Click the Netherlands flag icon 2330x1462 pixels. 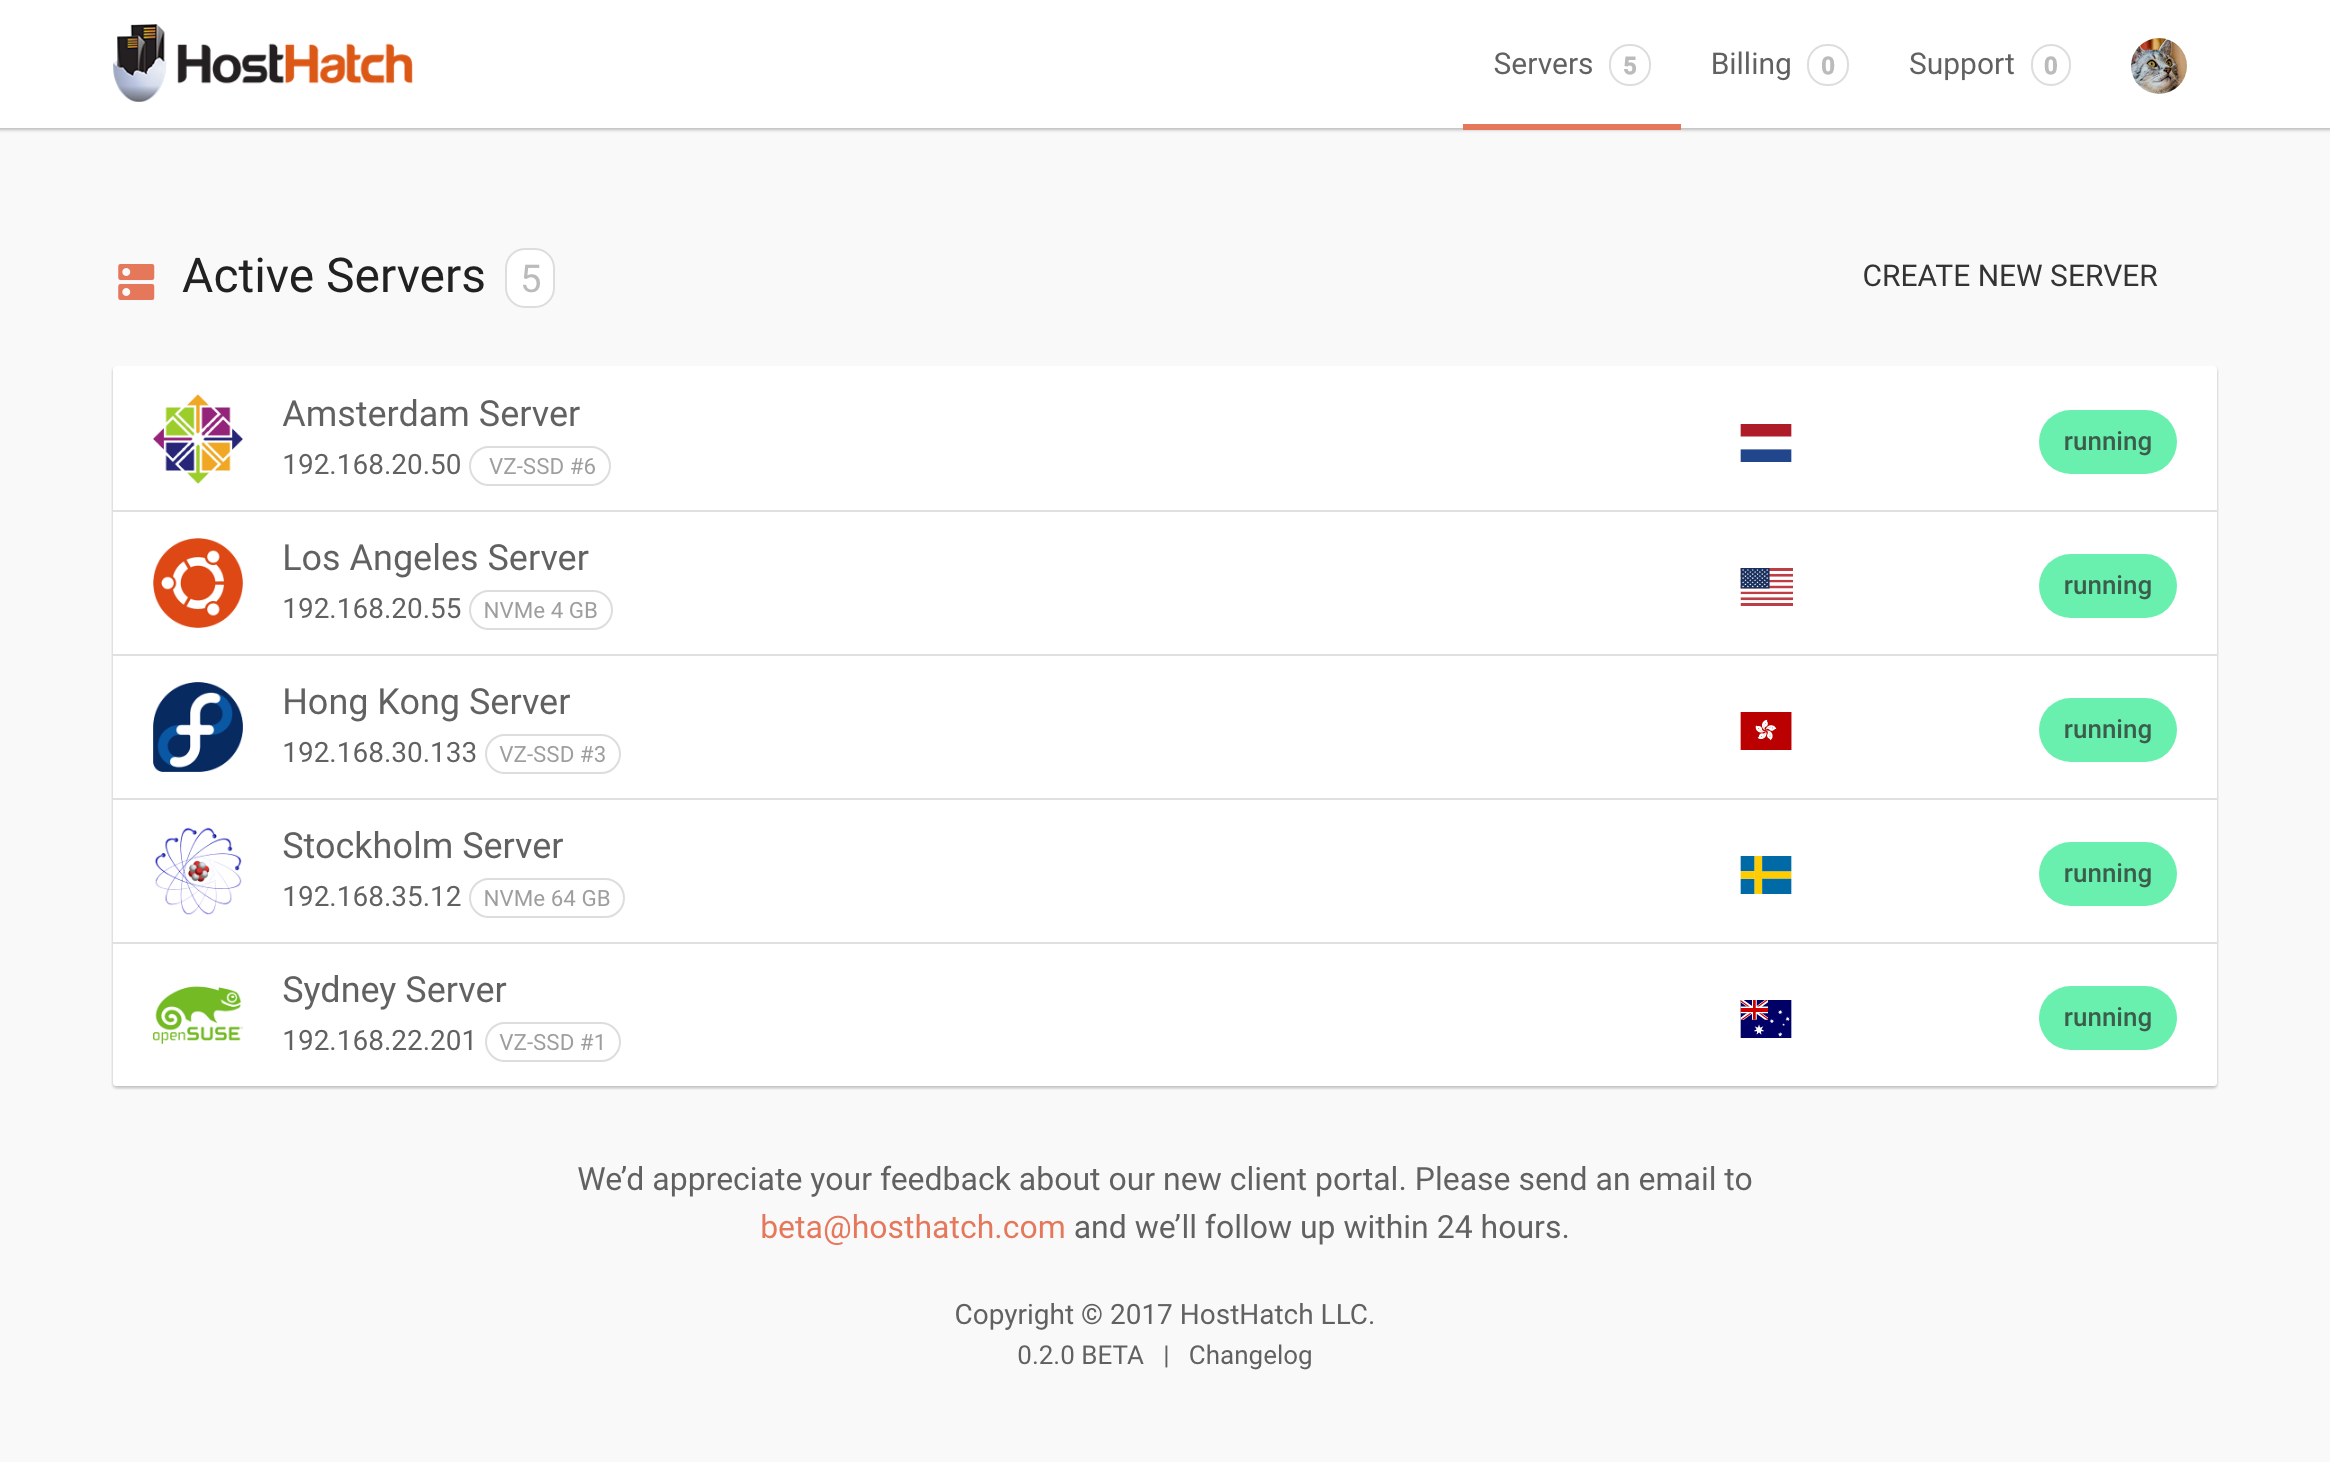click(x=1765, y=442)
